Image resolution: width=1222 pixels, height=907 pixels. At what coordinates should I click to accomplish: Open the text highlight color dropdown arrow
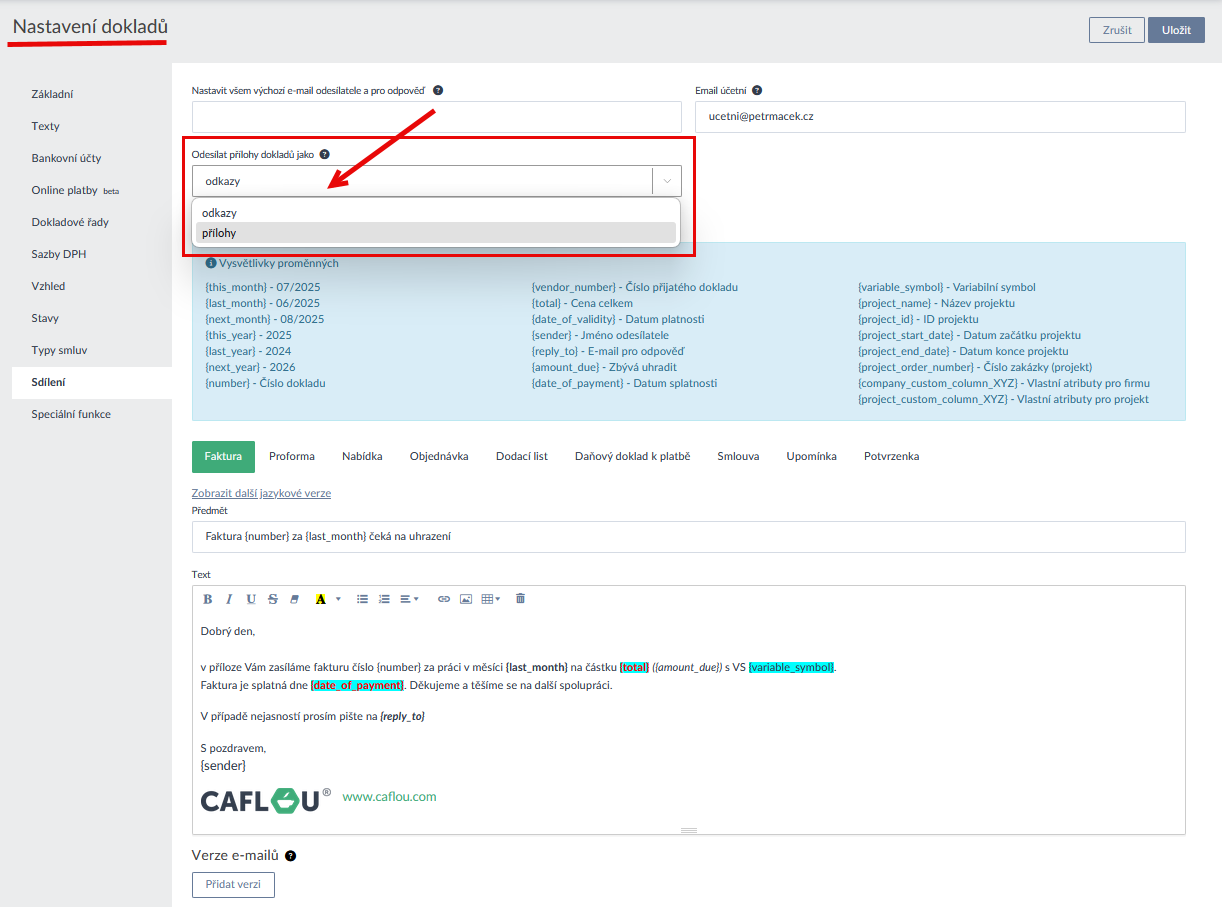pyautogui.click(x=338, y=599)
